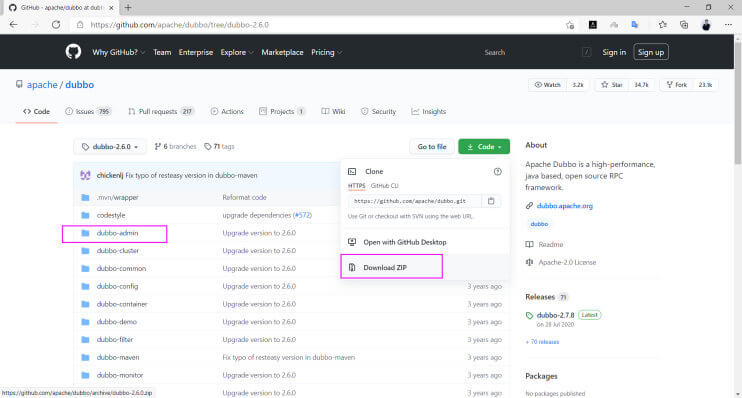Watch the repository
The image size is (742, 398).
pos(548,85)
